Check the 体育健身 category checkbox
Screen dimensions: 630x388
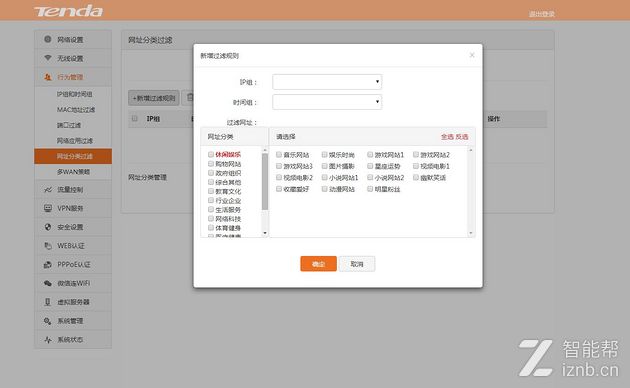[211, 228]
